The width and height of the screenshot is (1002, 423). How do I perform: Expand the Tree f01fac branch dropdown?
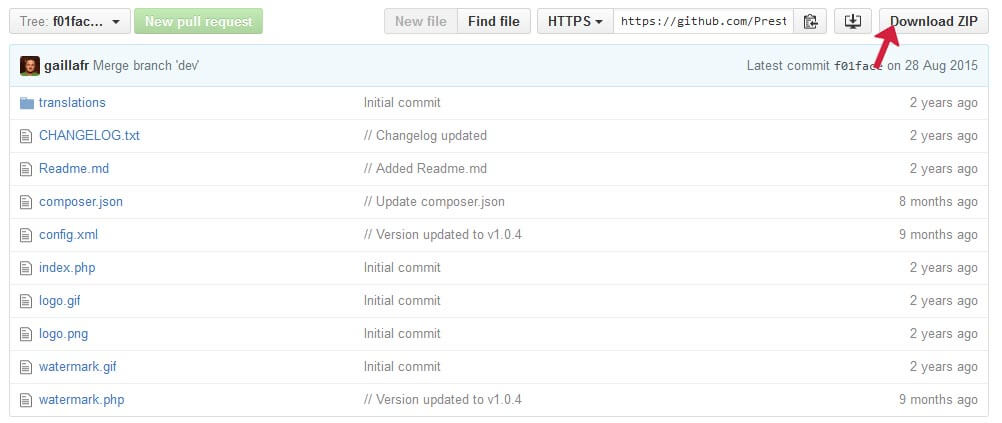coord(70,21)
